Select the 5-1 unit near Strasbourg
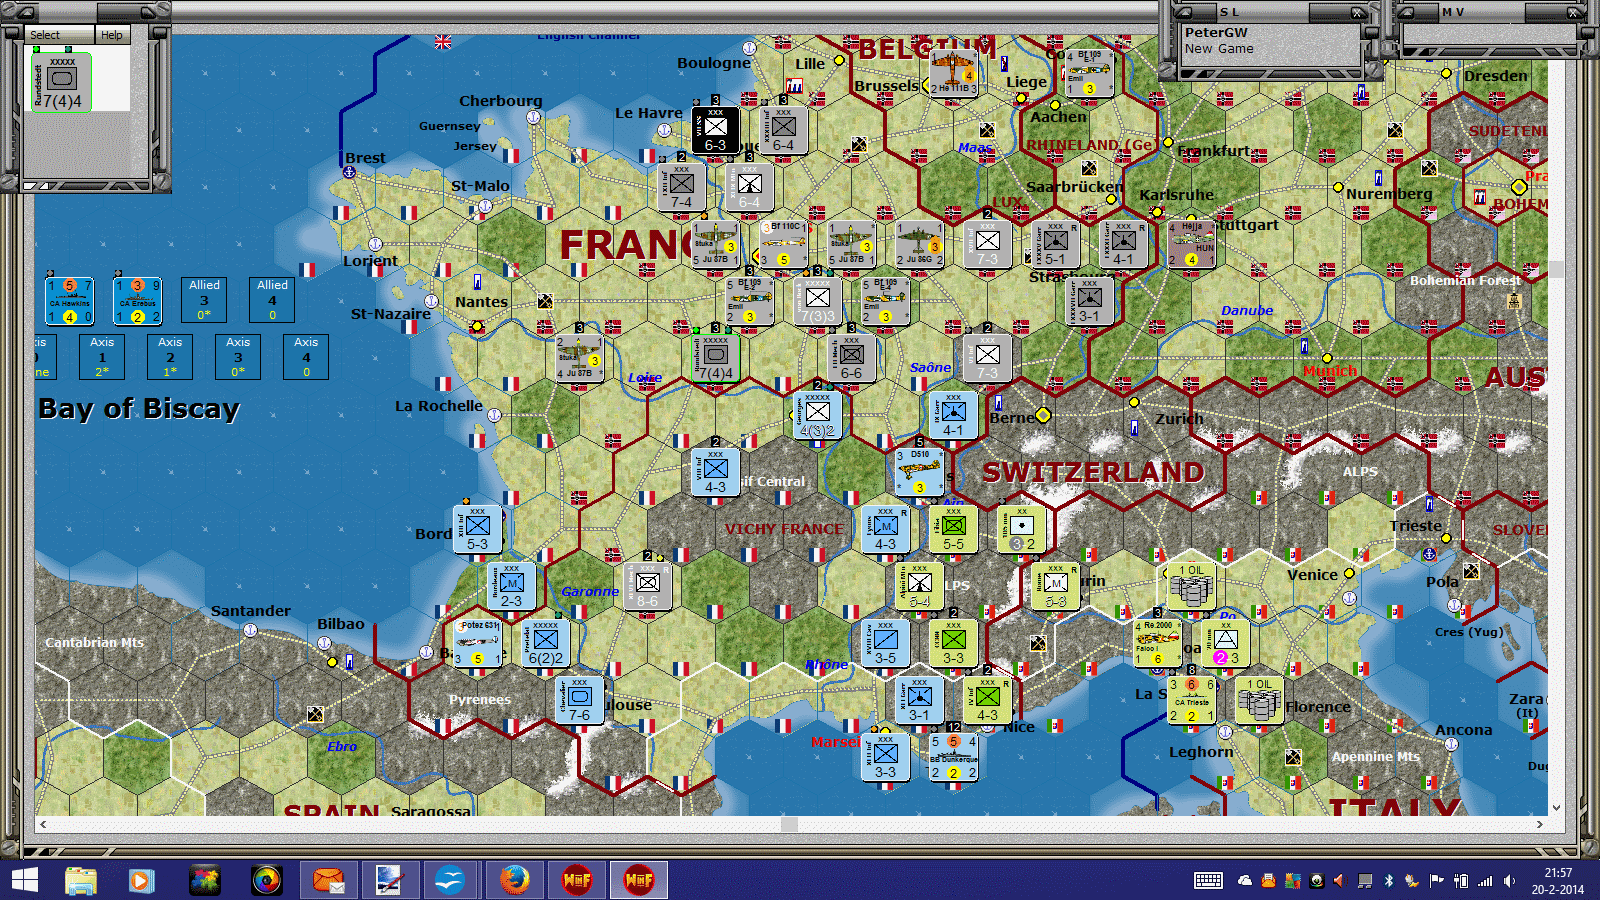1600x900 pixels. pos(1056,244)
